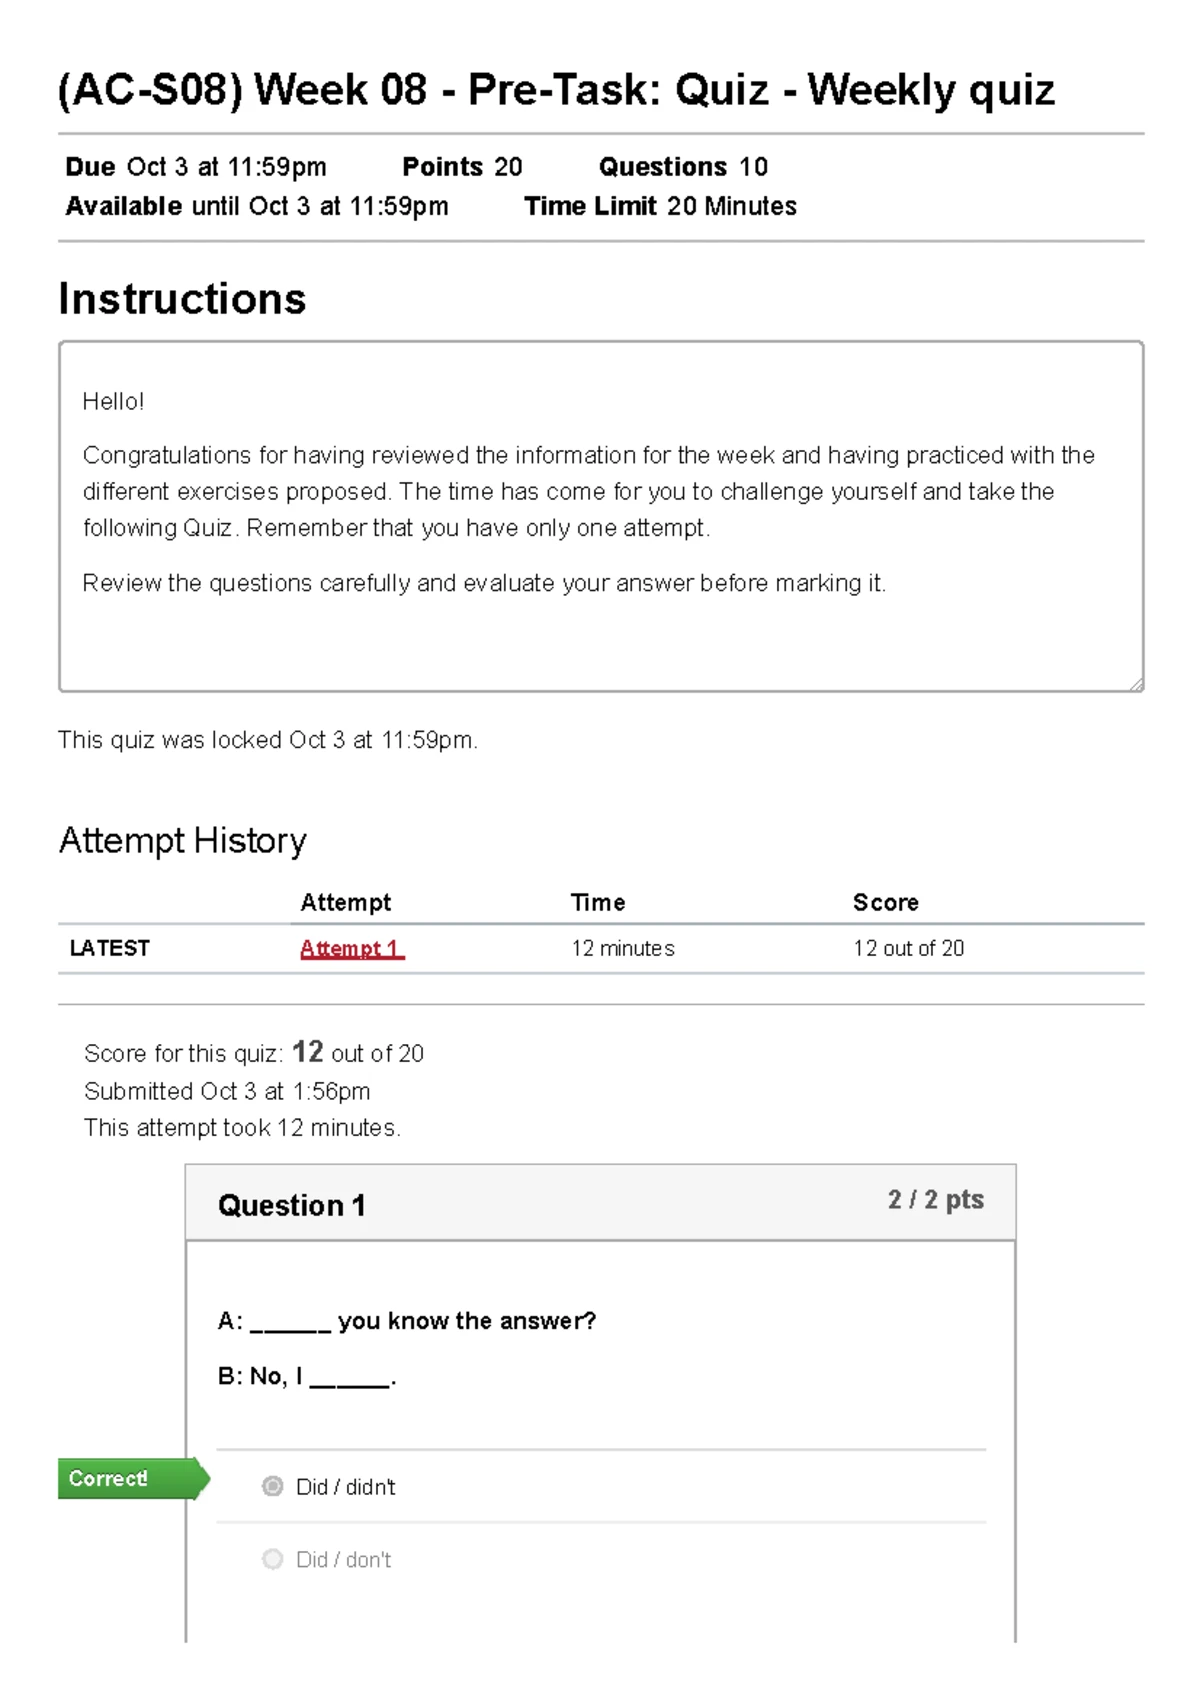
Task: Click the Time column header
Action: [x=597, y=902]
